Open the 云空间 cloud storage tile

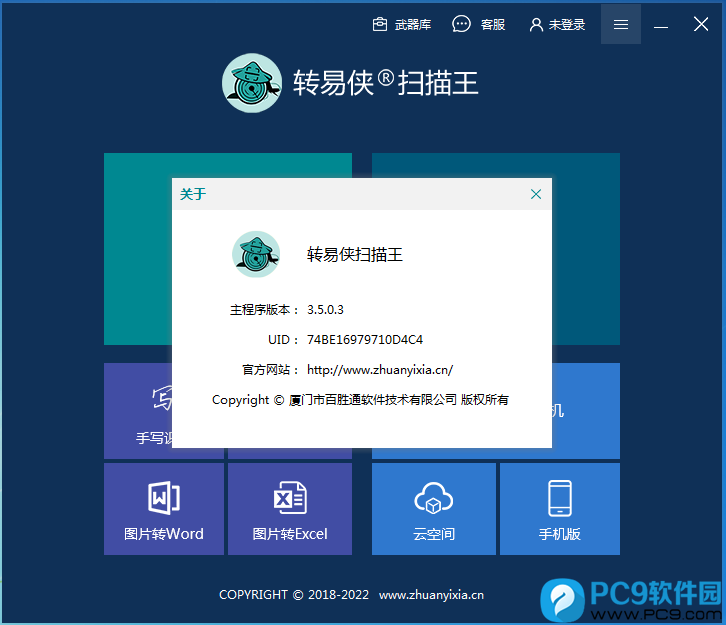434,509
